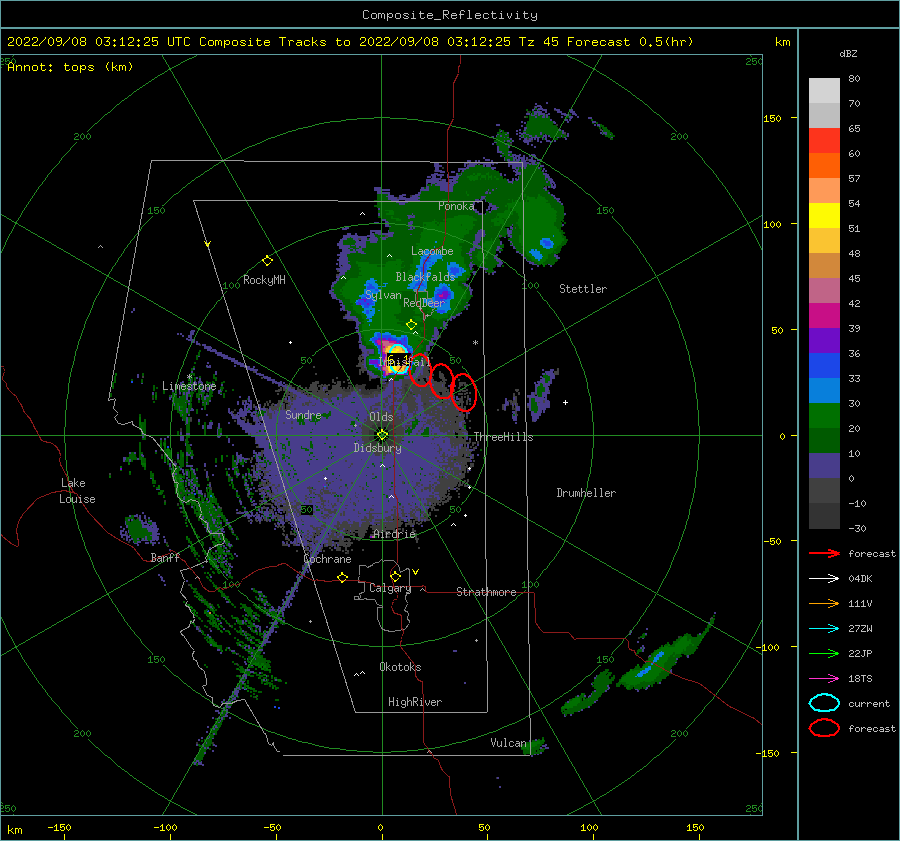Screen dimensions: 900x841
Task: Select the Lacombe city label
Action: (432, 251)
